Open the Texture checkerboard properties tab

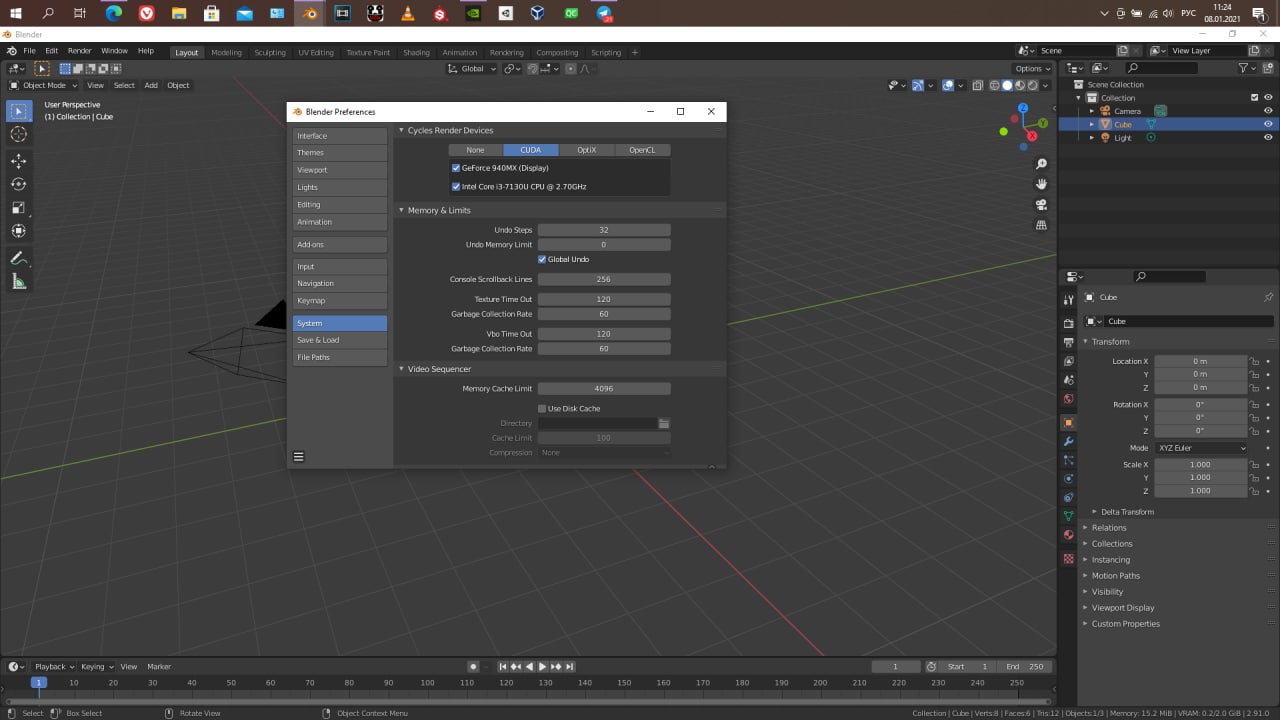coord(1068,558)
